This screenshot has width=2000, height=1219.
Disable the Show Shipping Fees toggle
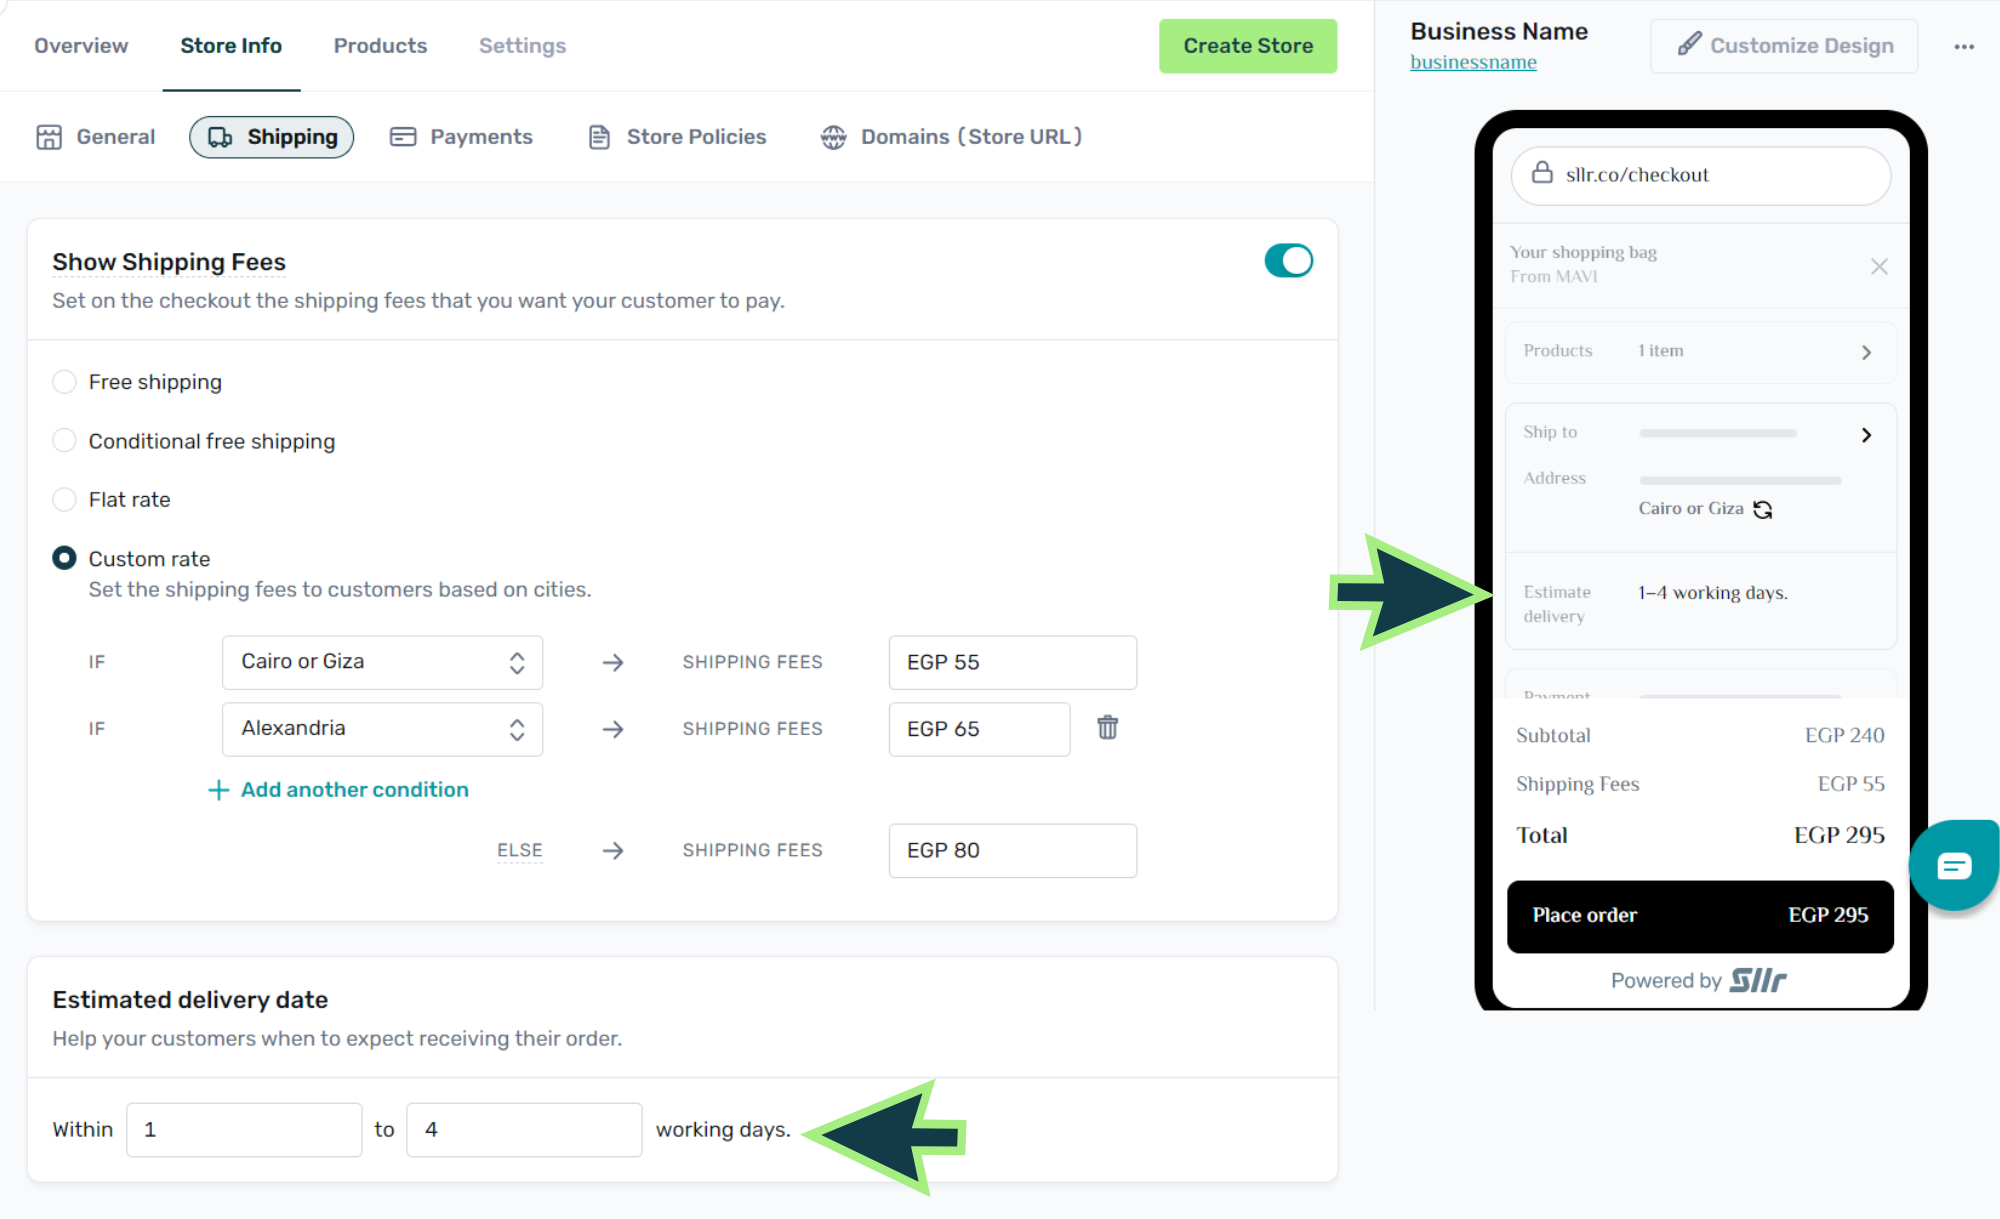[1288, 261]
